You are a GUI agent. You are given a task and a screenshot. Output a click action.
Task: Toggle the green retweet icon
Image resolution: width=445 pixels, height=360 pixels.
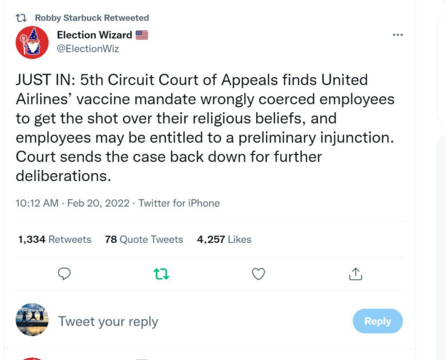point(161,274)
